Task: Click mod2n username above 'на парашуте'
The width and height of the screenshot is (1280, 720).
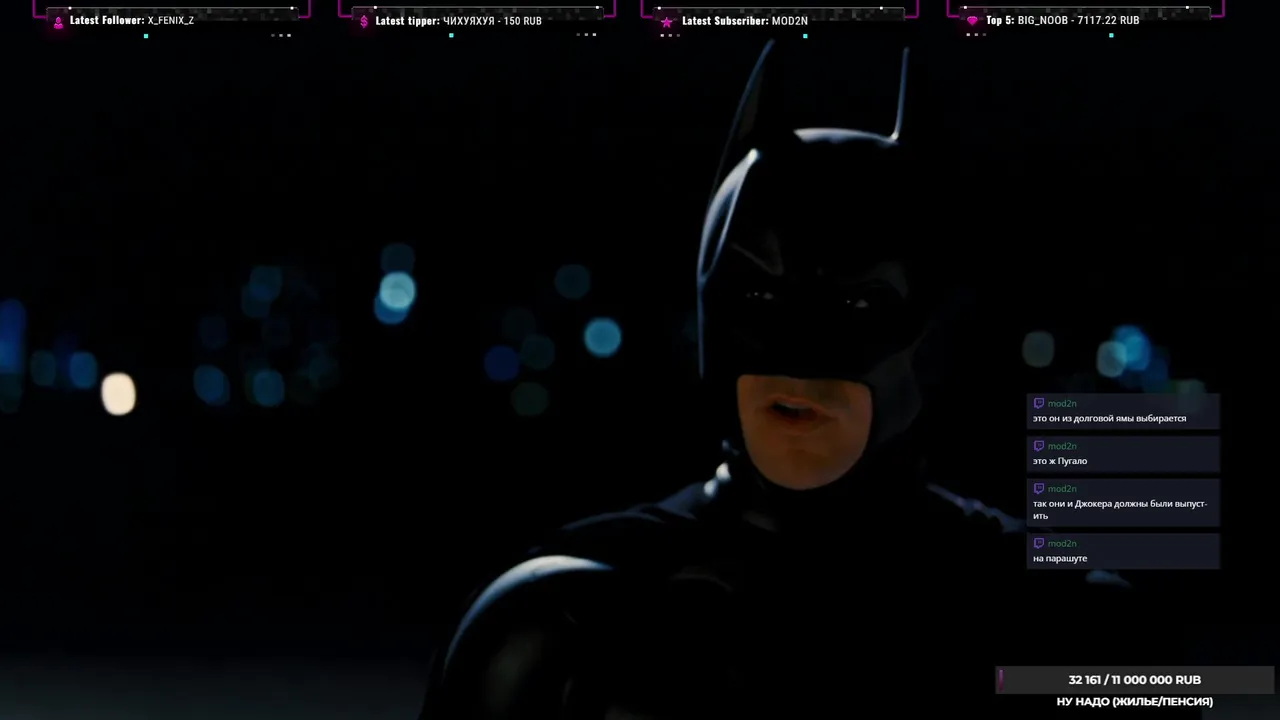Action: click(1062, 543)
